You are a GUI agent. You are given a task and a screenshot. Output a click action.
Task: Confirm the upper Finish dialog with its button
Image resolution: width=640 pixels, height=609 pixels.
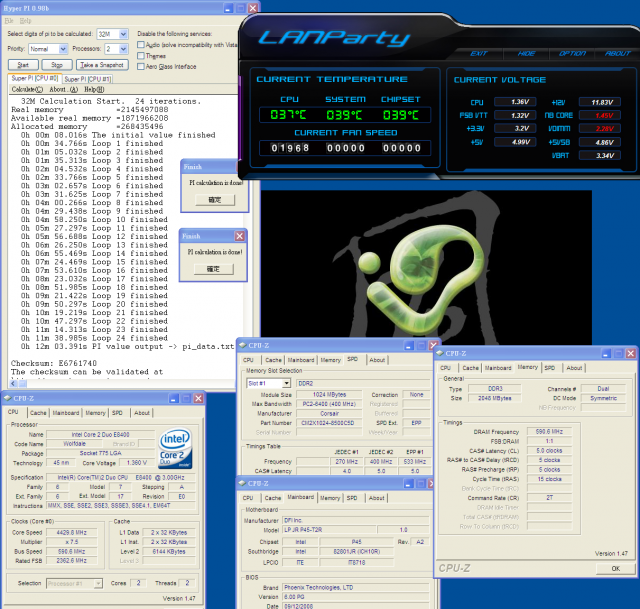[x=215, y=200]
